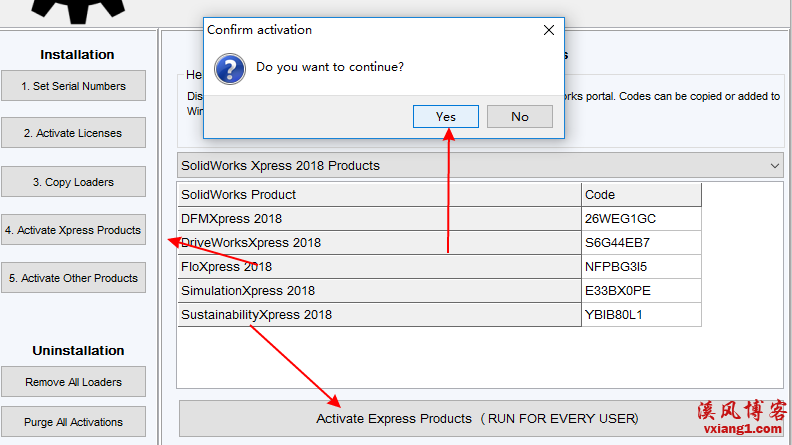Screen dimensions: 792x445
Task: Click the Uninstallation section heading
Action: (x=78, y=351)
